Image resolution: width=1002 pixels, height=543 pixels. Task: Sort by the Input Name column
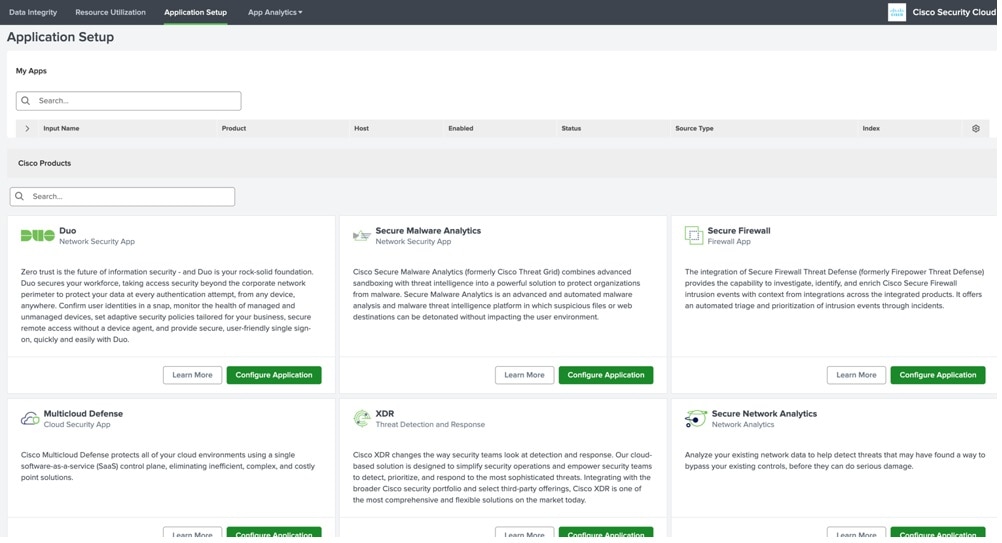tap(61, 128)
